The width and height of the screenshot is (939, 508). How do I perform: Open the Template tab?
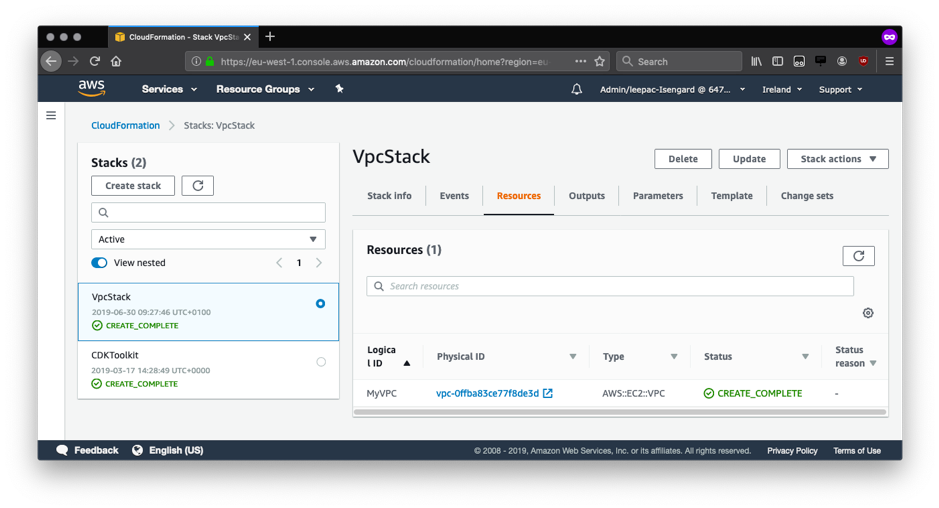pyautogui.click(x=731, y=195)
